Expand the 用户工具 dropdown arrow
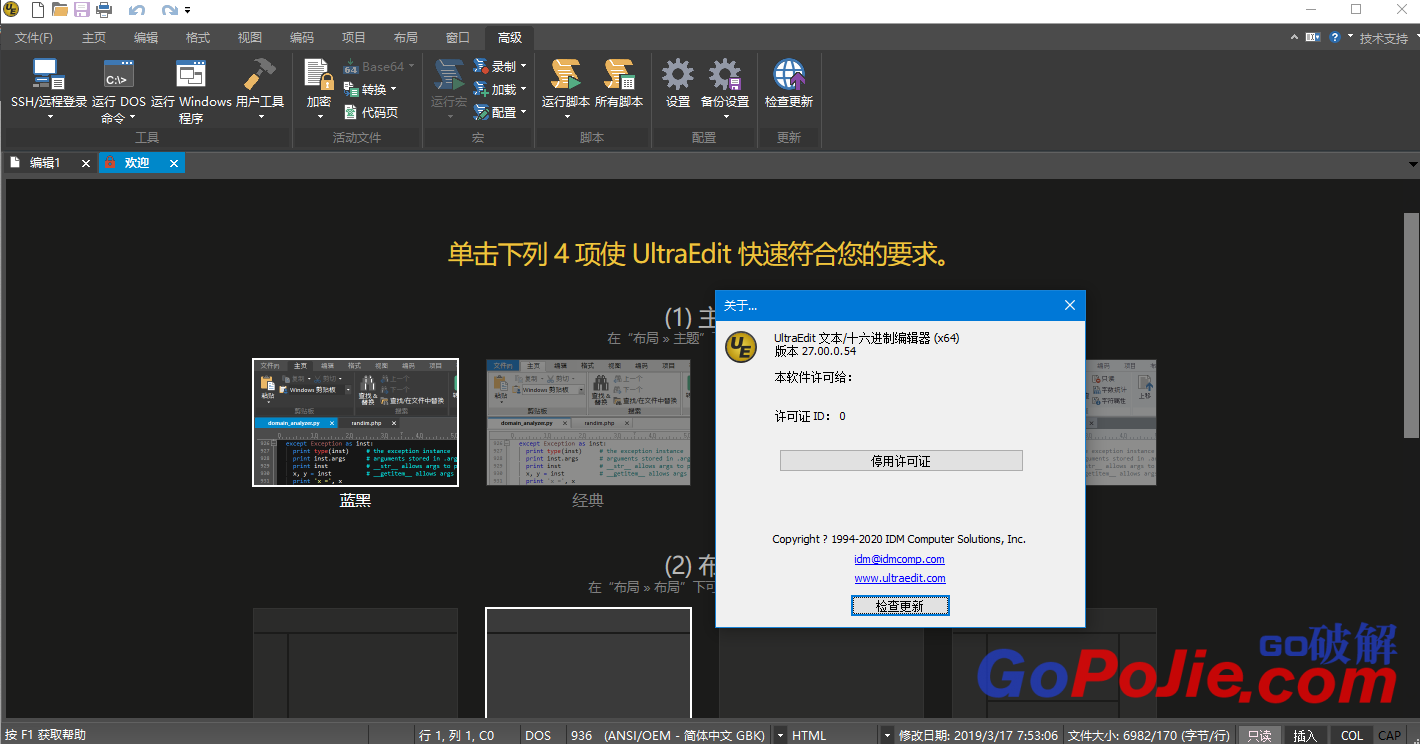1420x744 pixels. tap(260, 116)
